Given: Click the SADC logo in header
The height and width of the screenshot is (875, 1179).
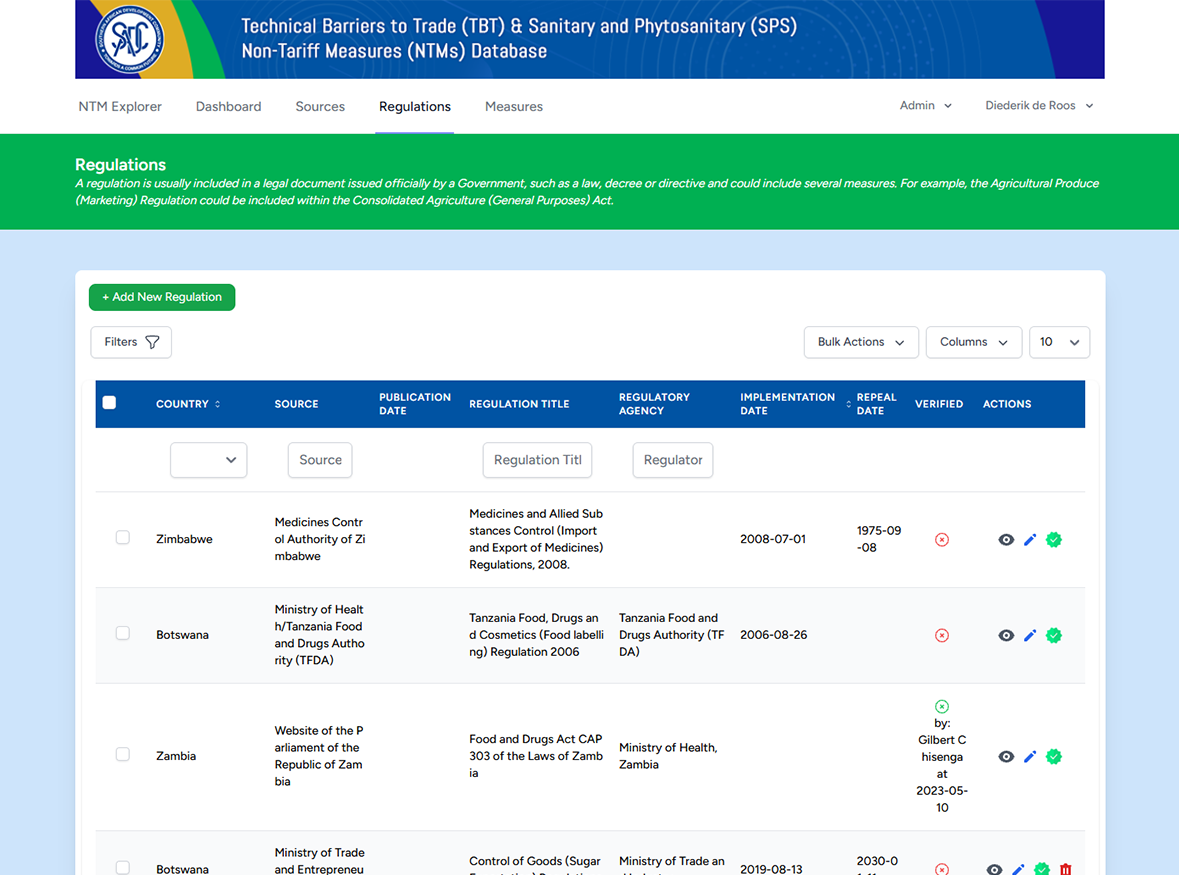Looking at the screenshot, I should click(x=129, y=40).
